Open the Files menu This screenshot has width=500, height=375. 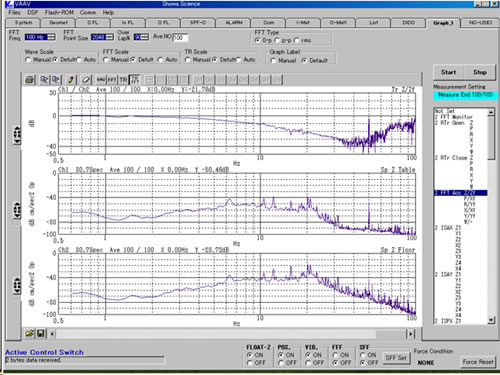14,12
